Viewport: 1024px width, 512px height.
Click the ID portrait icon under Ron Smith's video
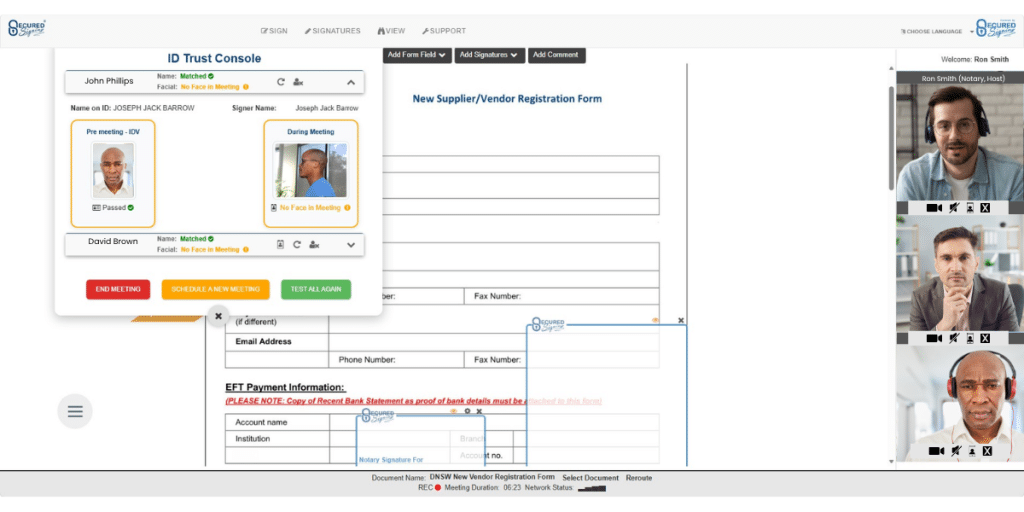click(x=970, y=208)
